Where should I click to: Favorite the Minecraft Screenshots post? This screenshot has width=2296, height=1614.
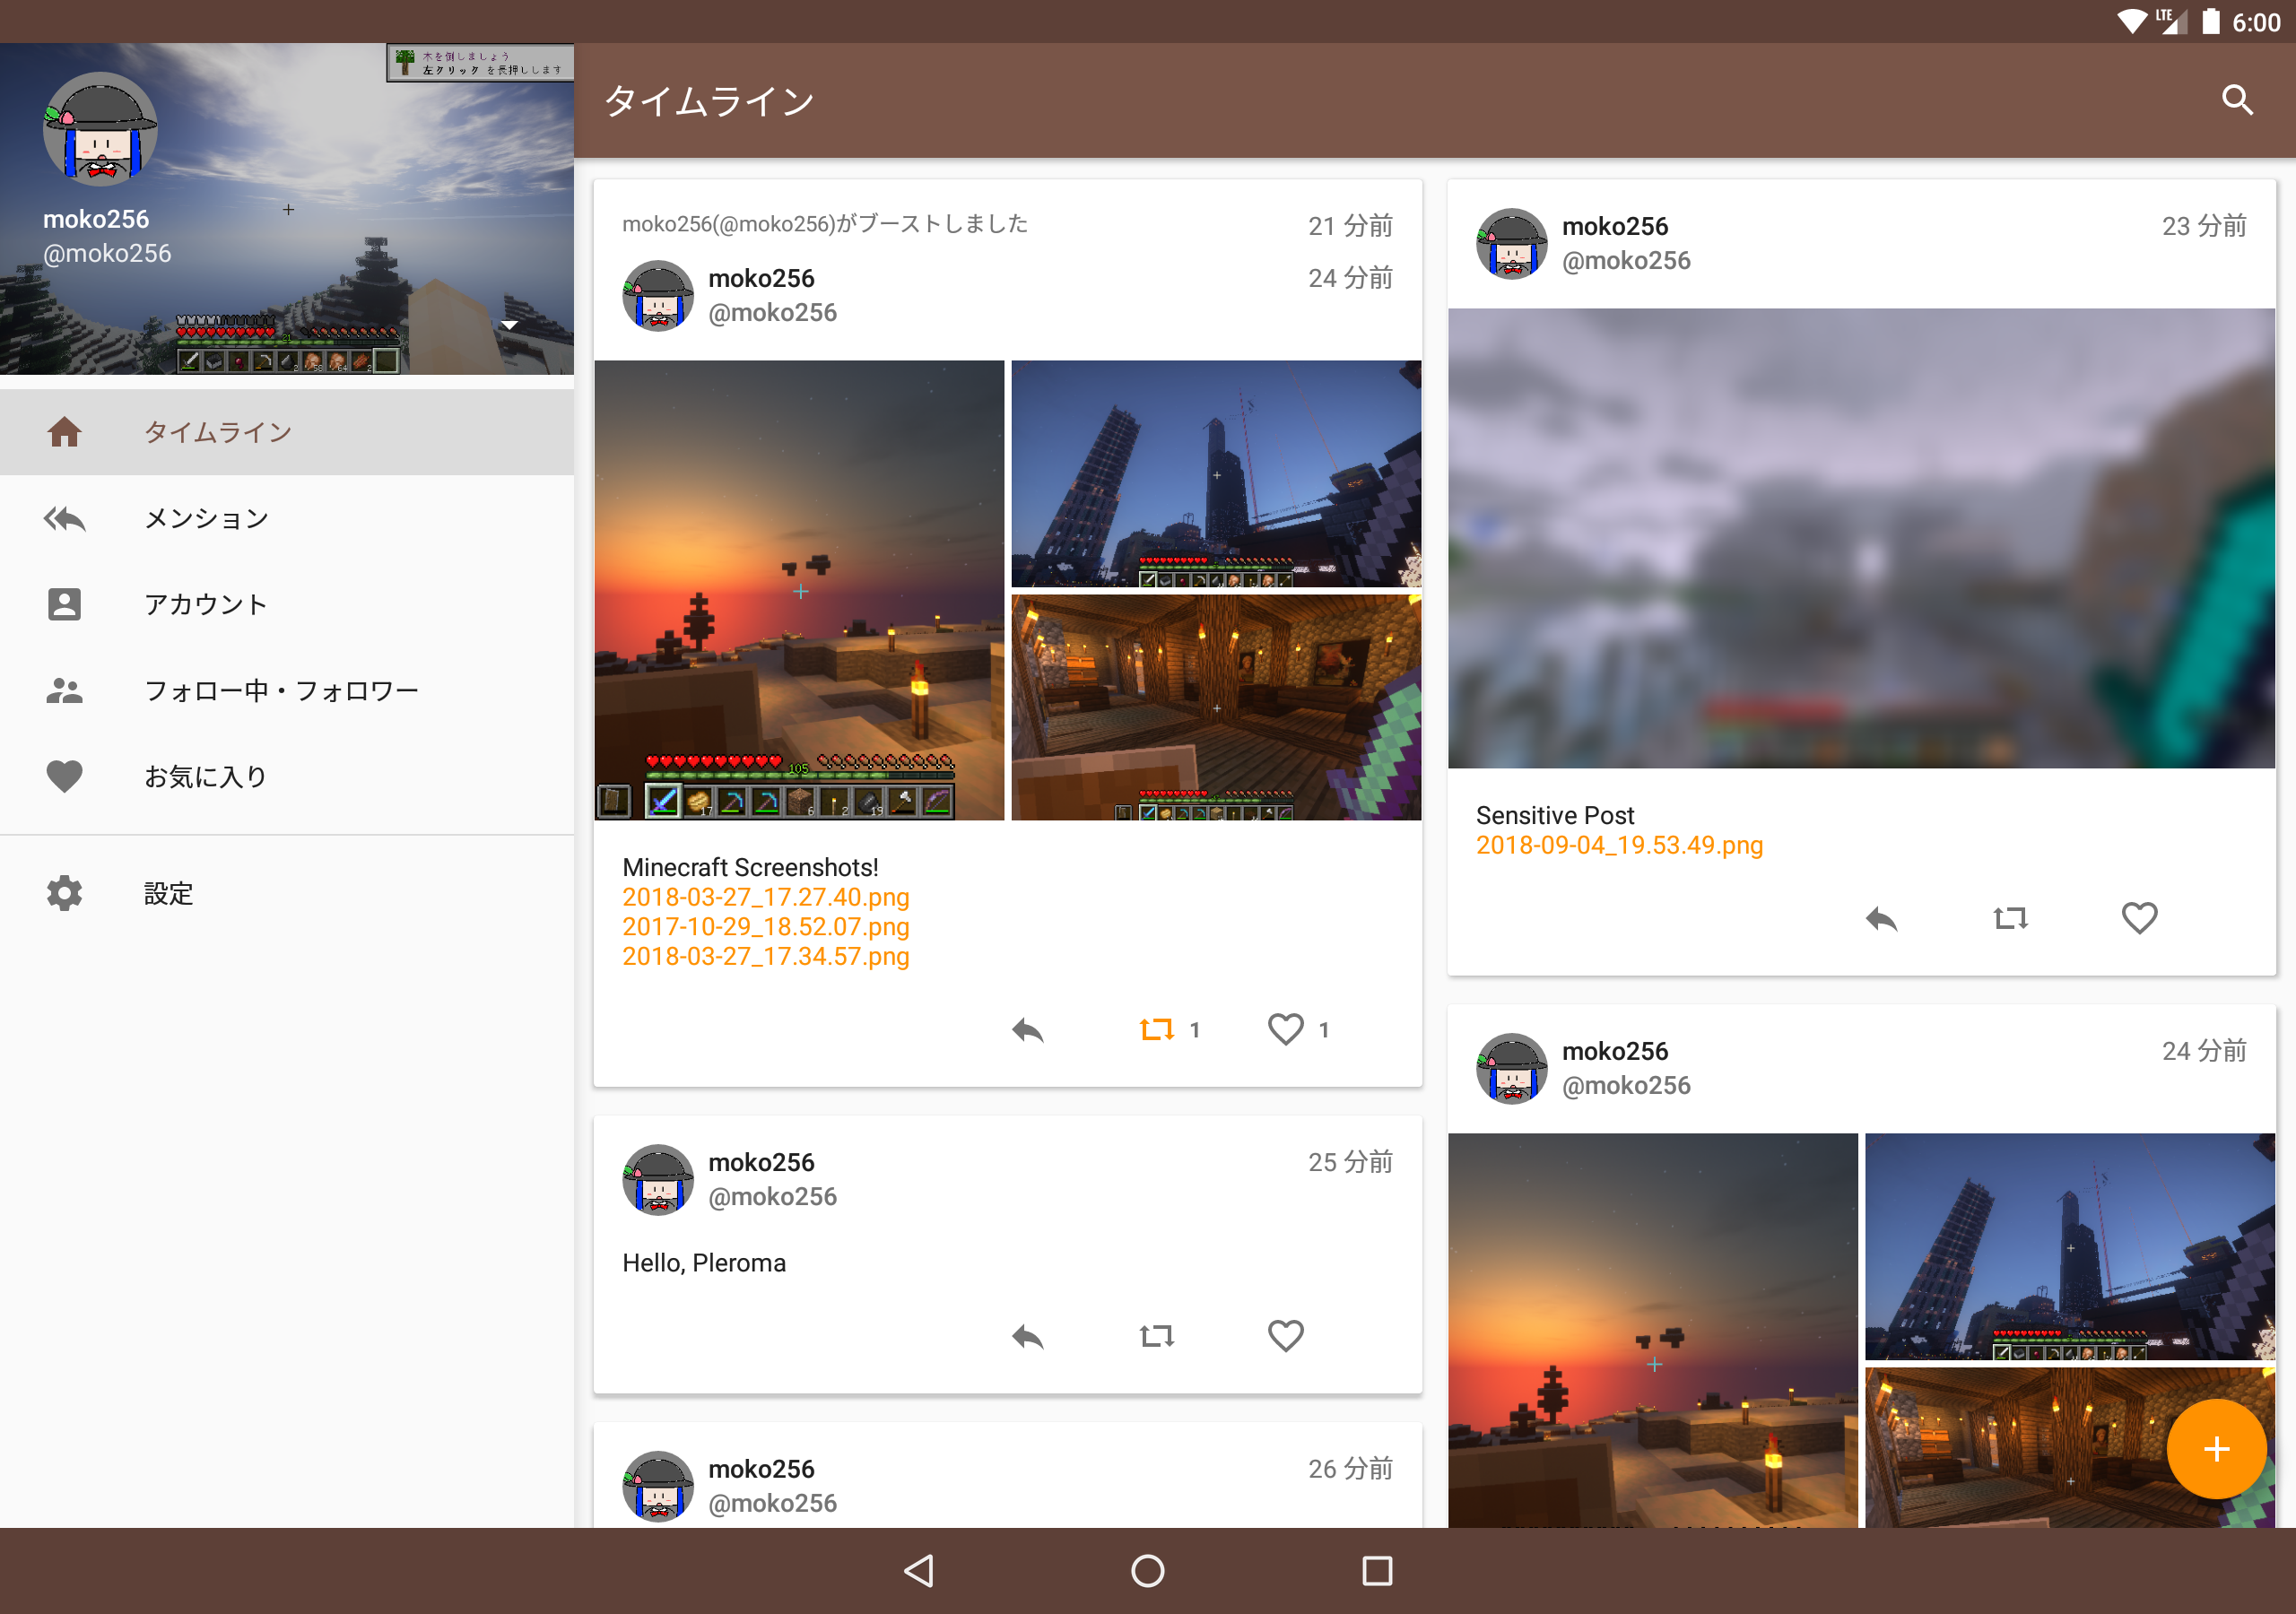(1285, 1030)
